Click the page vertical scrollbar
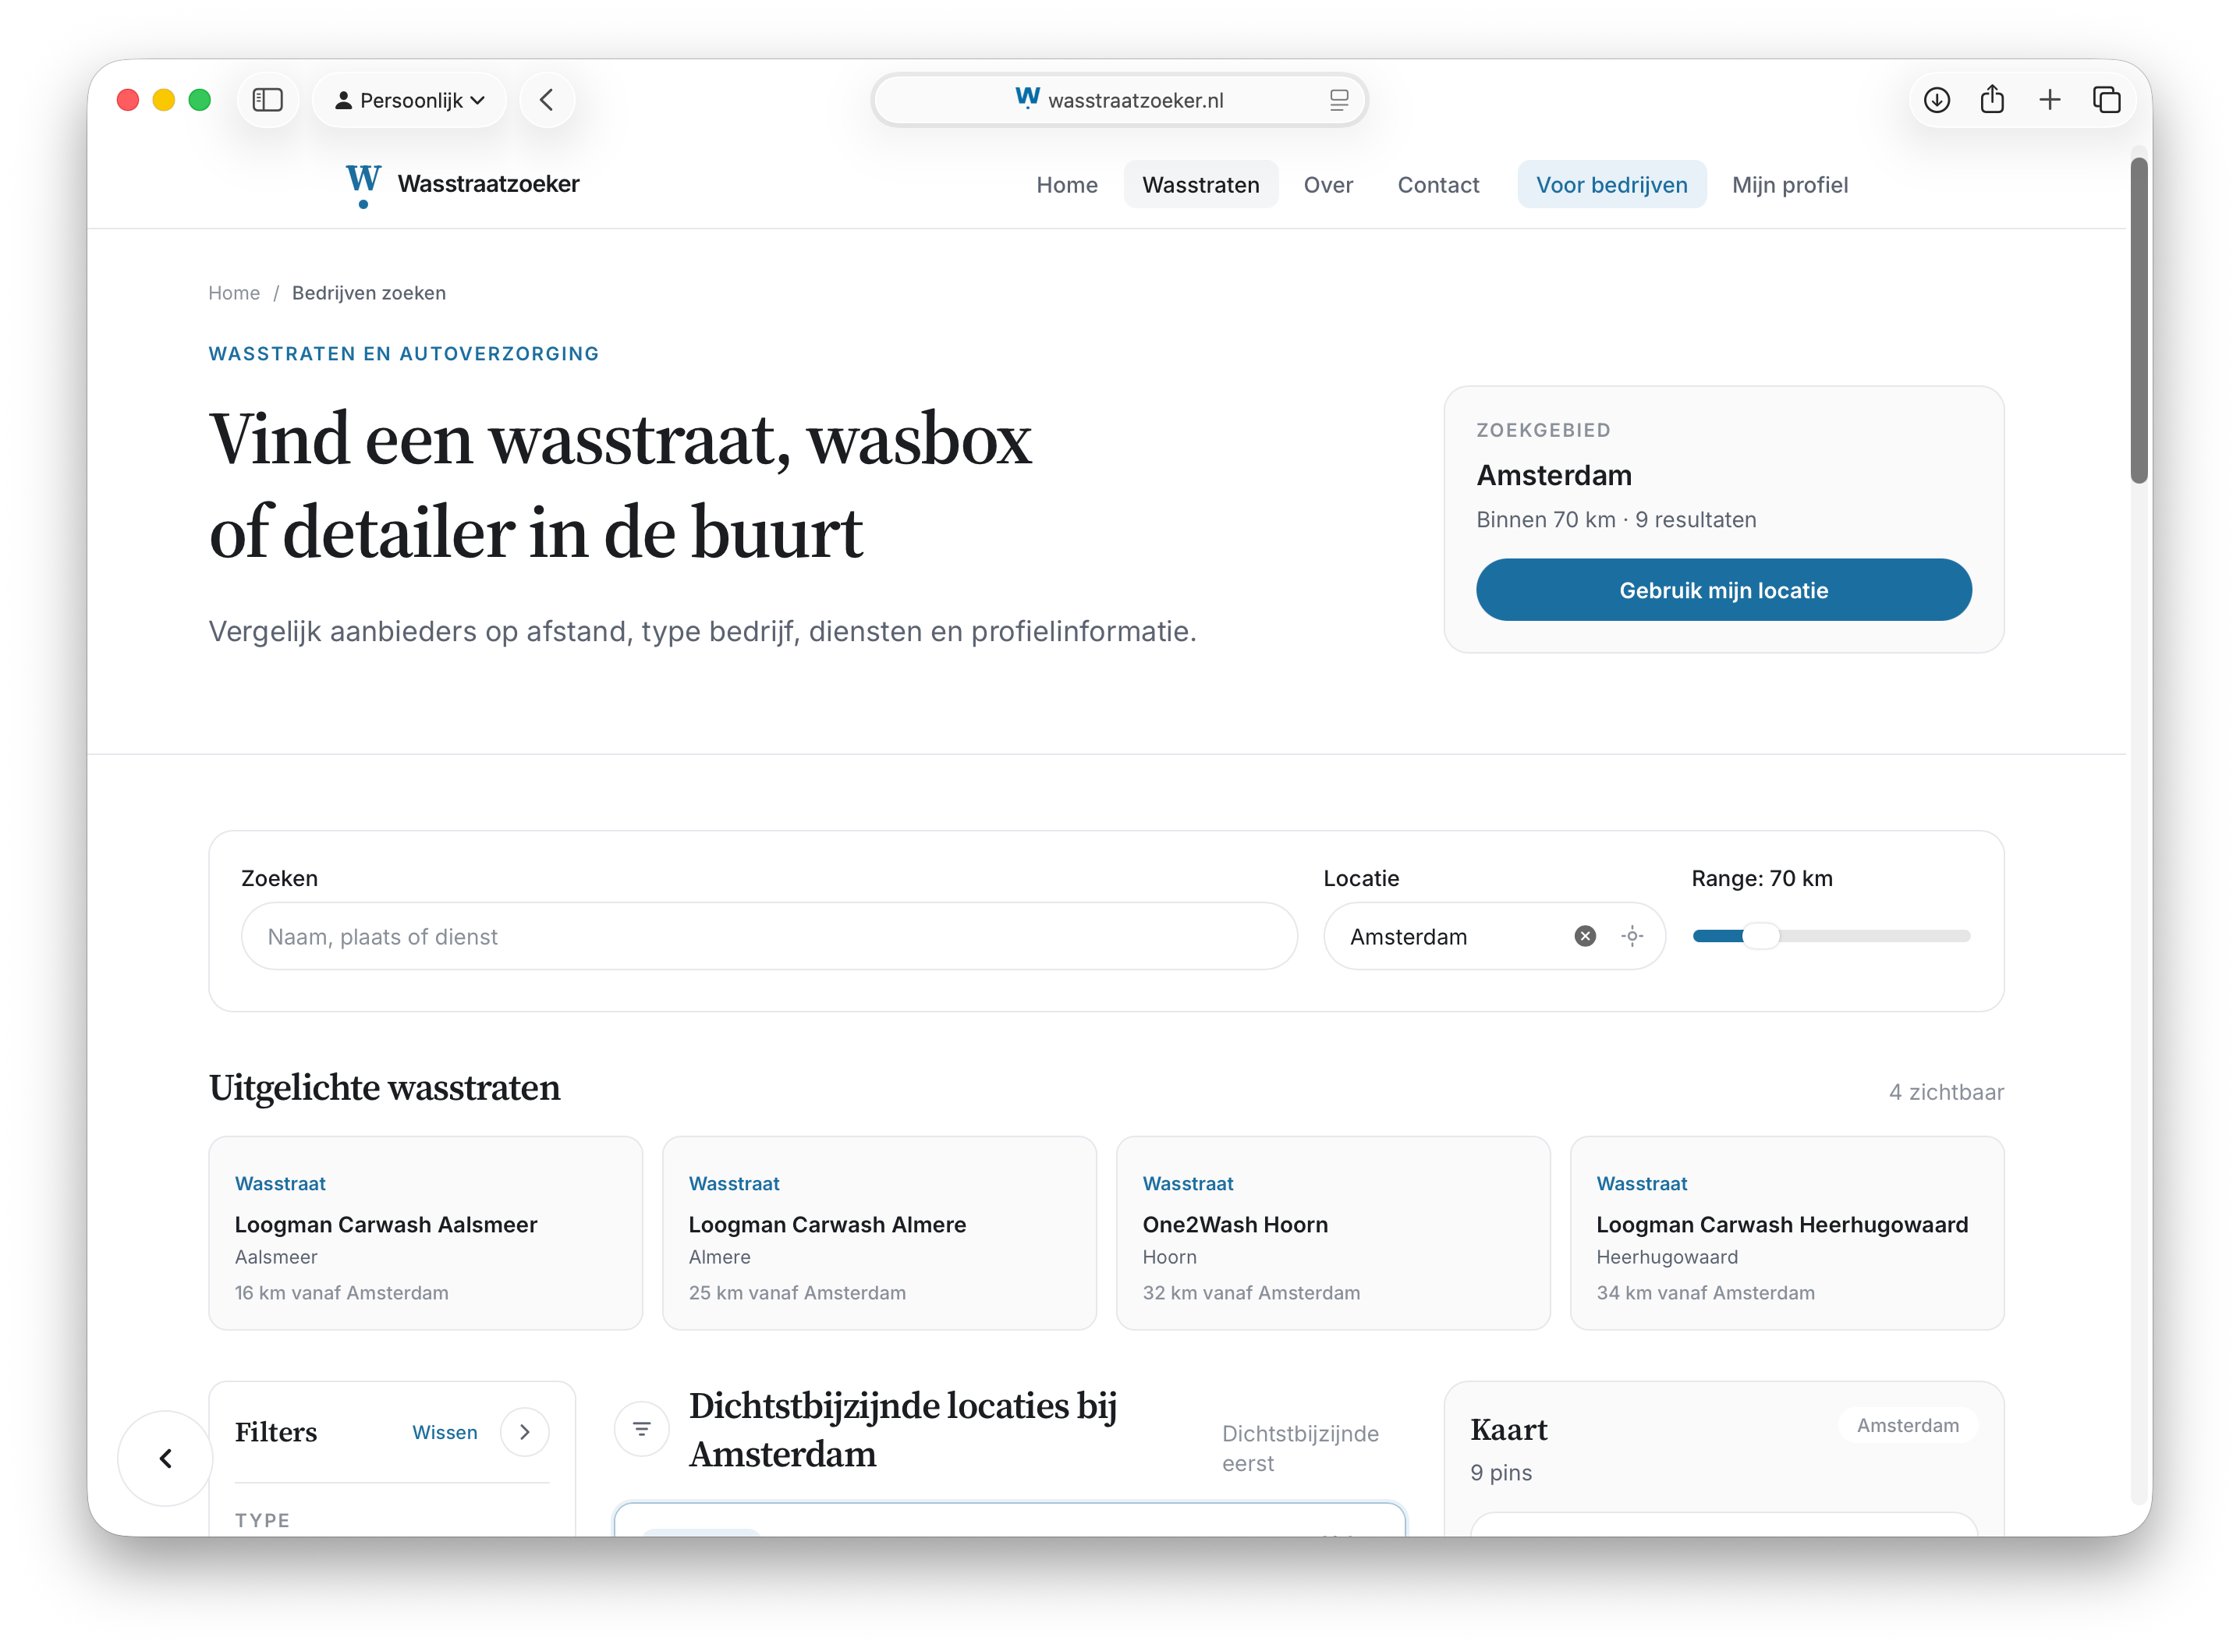Screen dimensions: 2240x1652 (x=2138, y=320)
